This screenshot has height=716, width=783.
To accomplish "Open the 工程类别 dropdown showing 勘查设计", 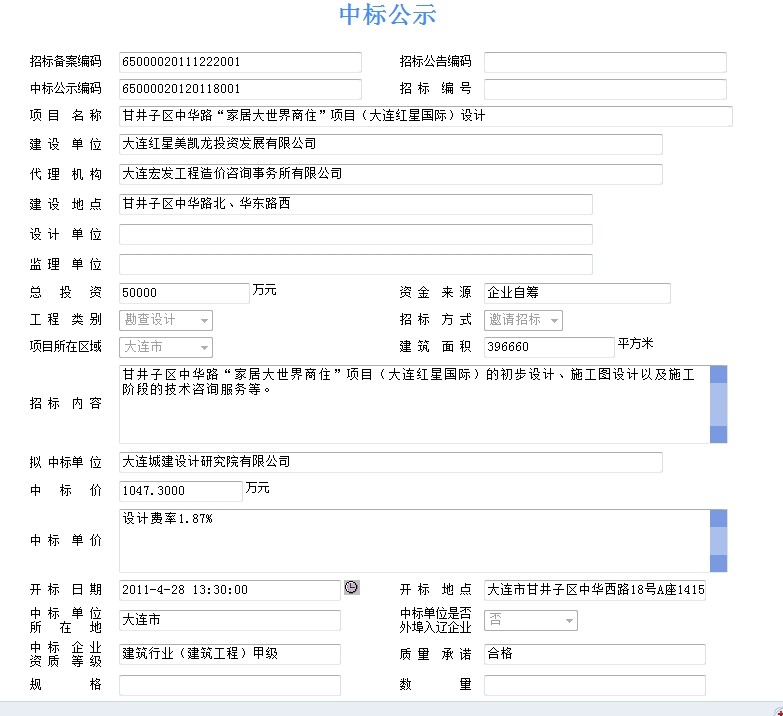I will tap(166, 320).
